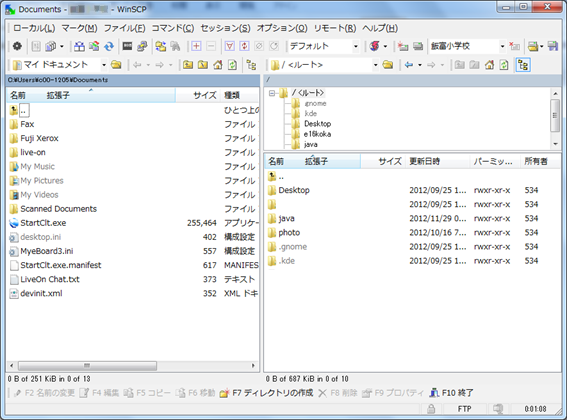This screenshot has width=567, height=420.
Task: Click the blue refresh synchronize icon
Action: click(x=109, y=46)
